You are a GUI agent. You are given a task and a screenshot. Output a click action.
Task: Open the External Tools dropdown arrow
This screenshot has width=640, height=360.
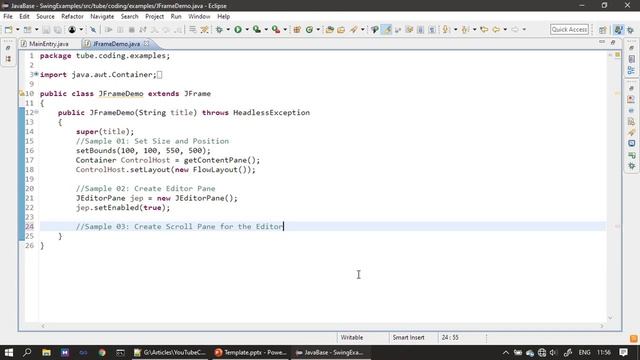(x=285, y=29)
